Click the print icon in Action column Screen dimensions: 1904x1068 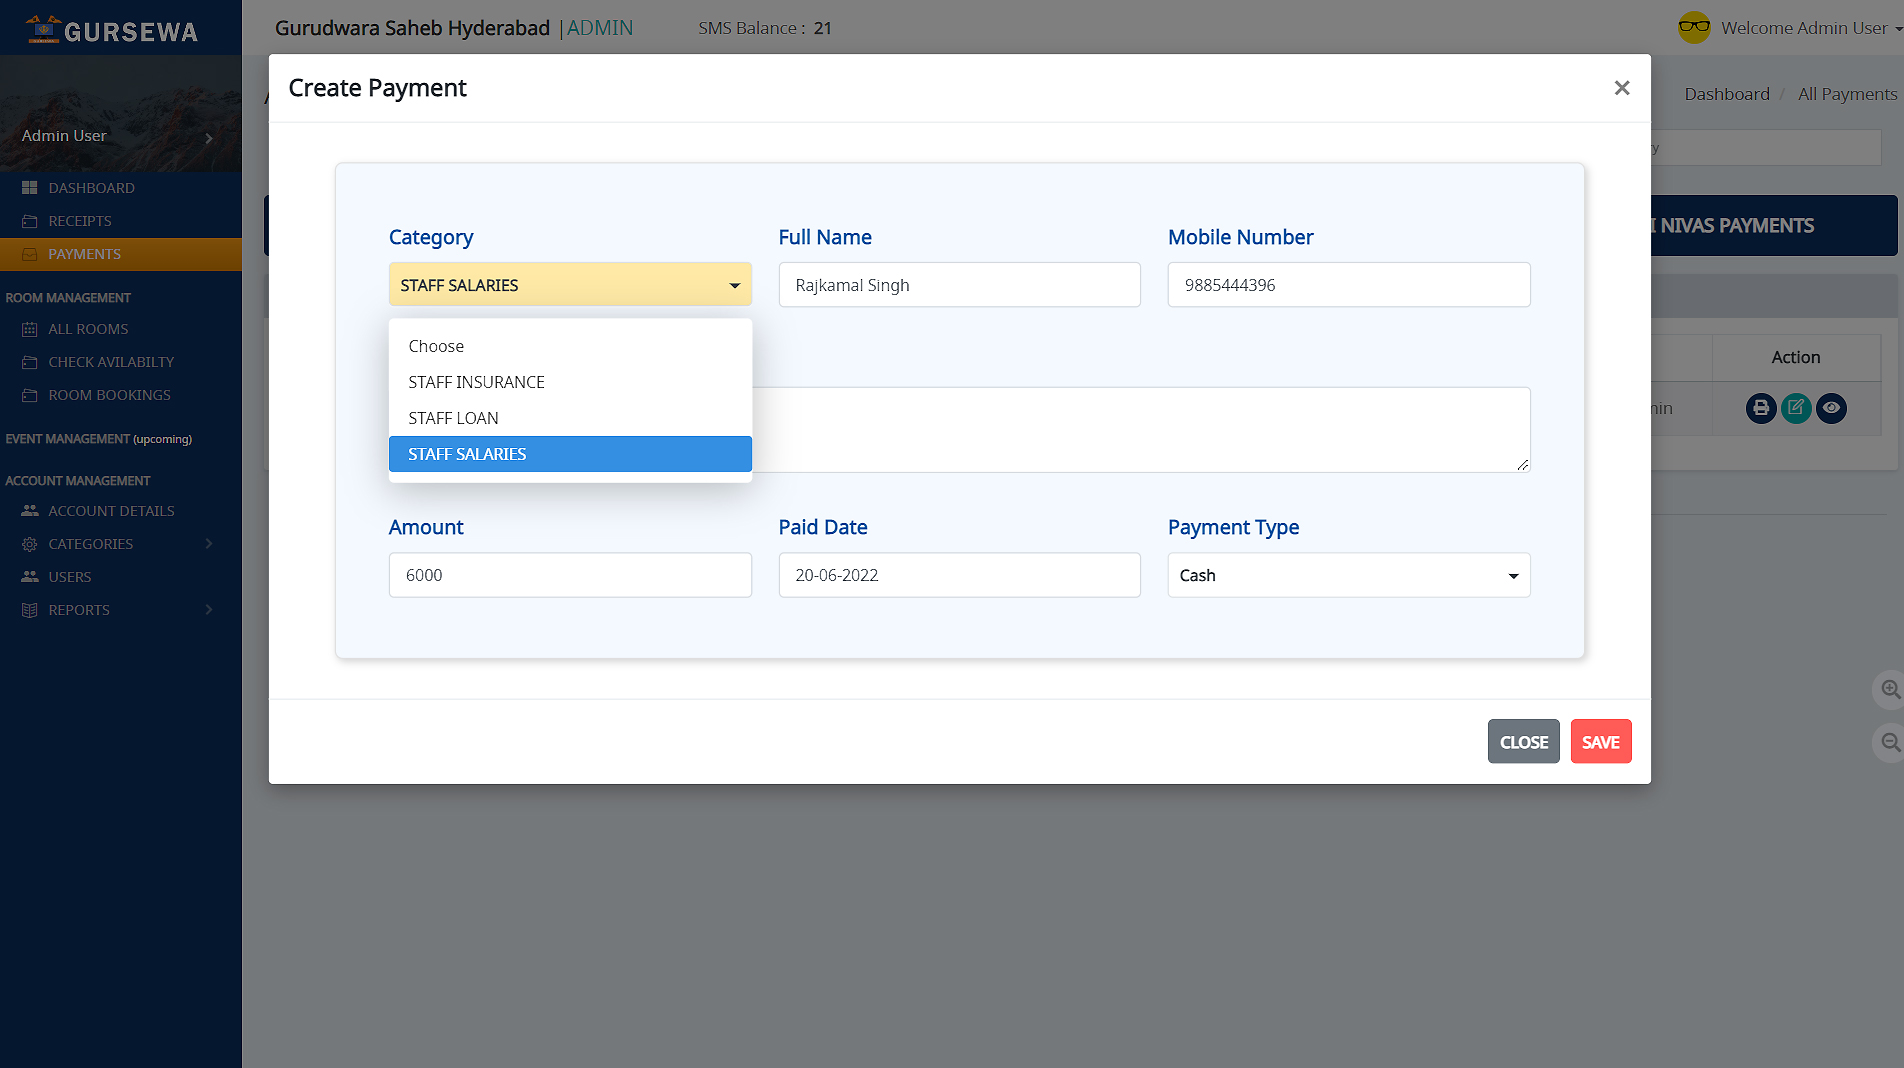click(1760, 408)
